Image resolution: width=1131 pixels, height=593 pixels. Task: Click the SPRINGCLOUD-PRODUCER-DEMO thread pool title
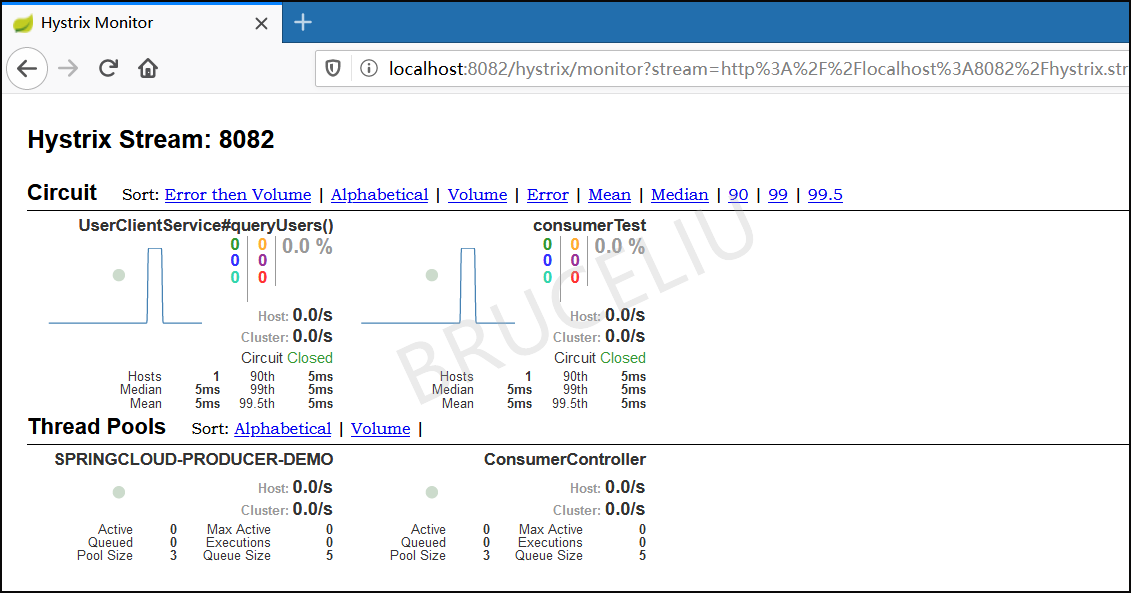tap(194, 460)
